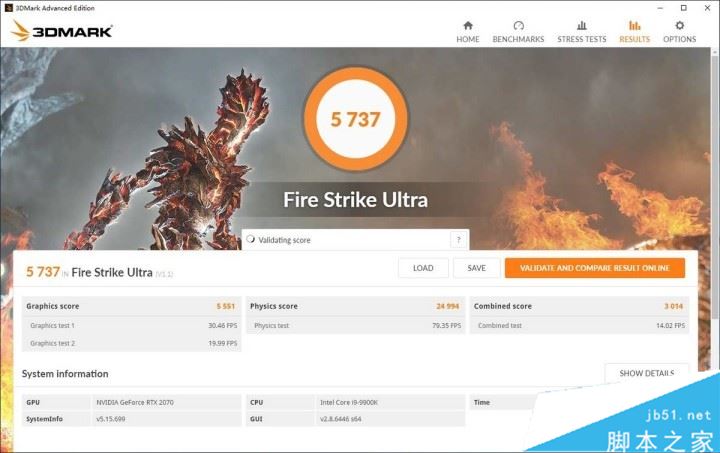Save the result with the SAVE button

(476, 268)
